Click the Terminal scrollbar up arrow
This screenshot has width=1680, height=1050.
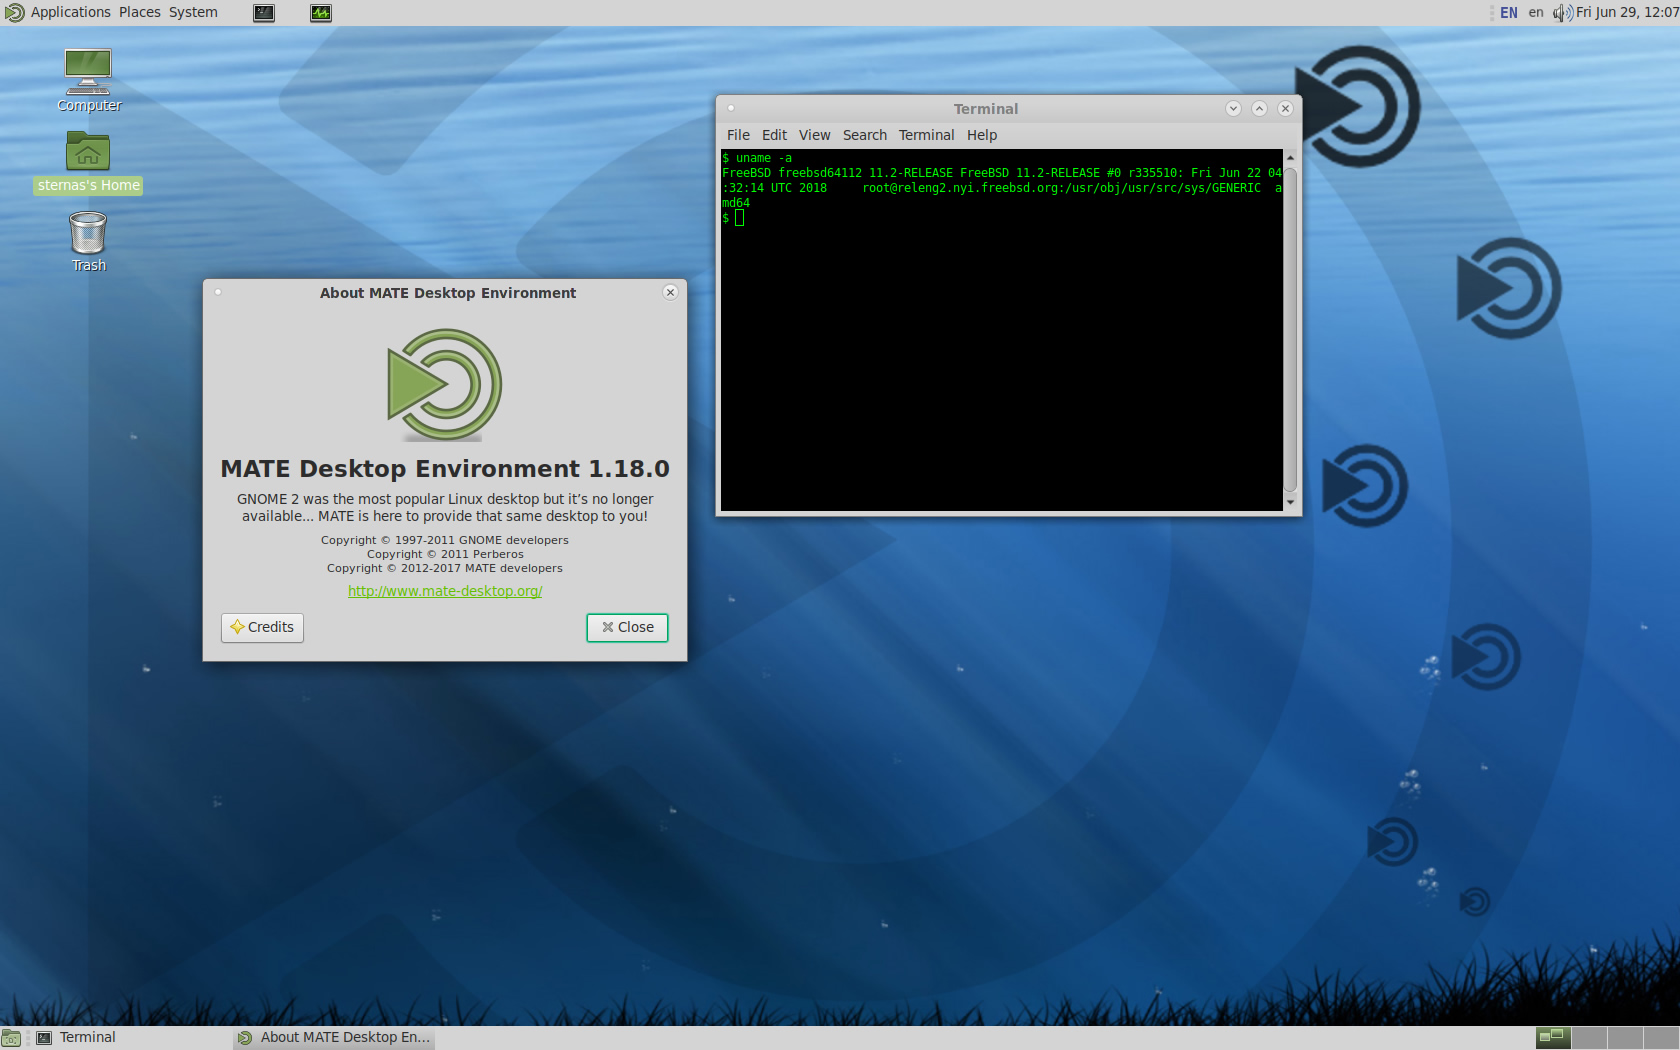(x=1290, y=158)
